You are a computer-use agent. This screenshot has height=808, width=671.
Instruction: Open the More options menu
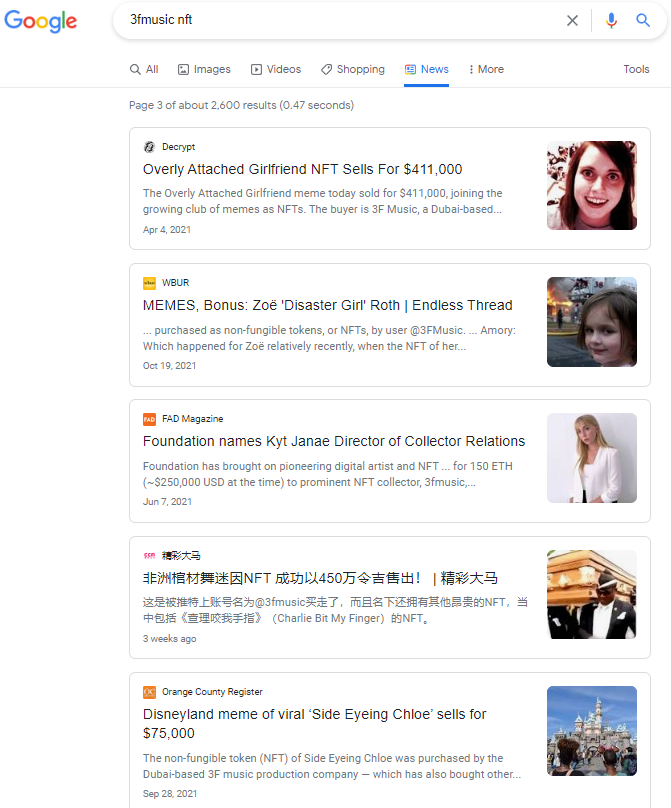[x=486, y=69]
